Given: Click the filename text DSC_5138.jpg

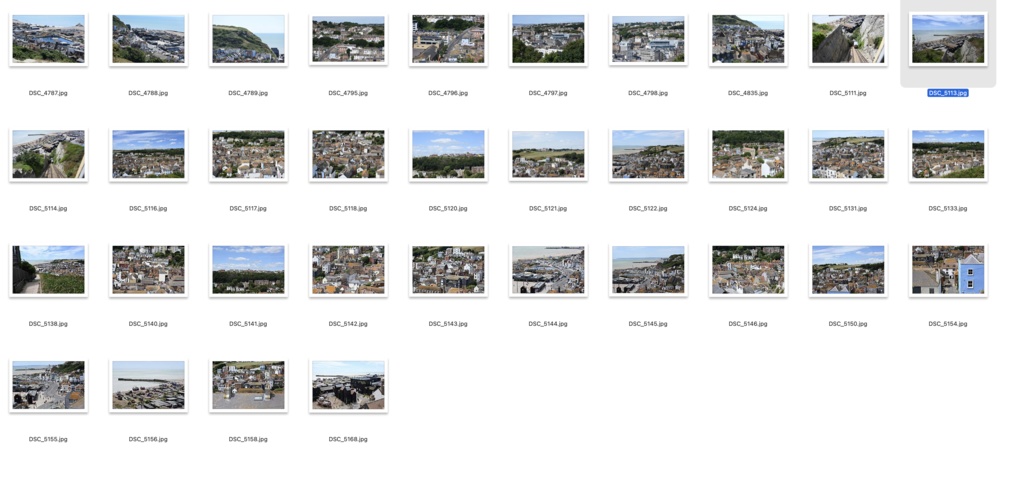Looking at the screenshot, I should click(48, 324).
